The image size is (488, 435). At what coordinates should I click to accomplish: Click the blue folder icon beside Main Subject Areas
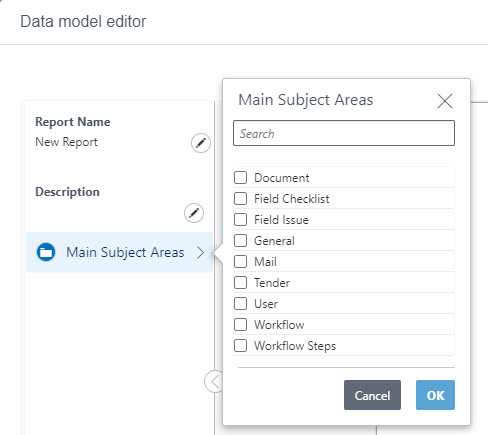pos(46,252)
